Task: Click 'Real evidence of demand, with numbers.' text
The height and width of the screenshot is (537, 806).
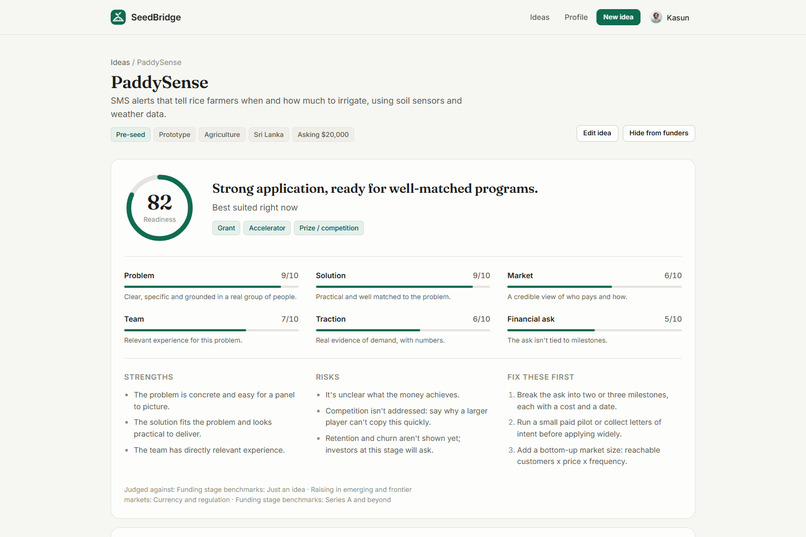Action: [380, 340]
